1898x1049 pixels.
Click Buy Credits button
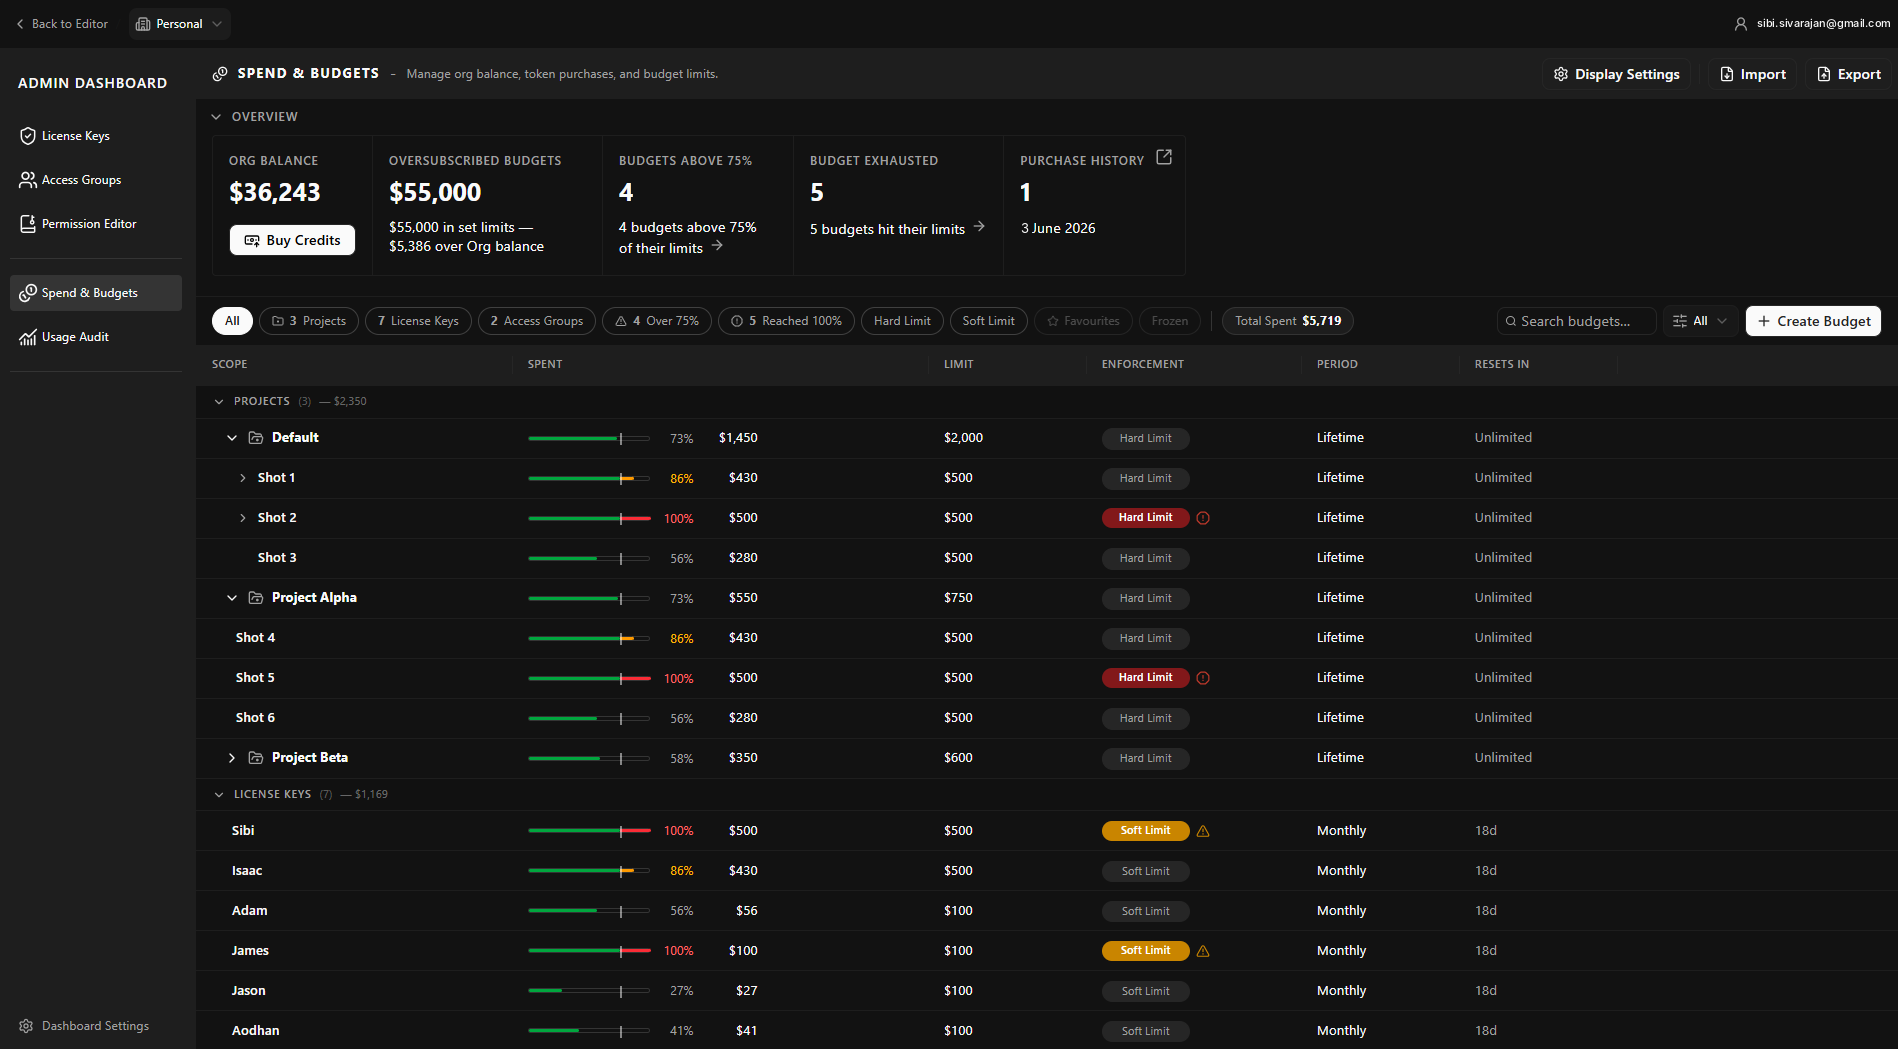tap(292, 240)
